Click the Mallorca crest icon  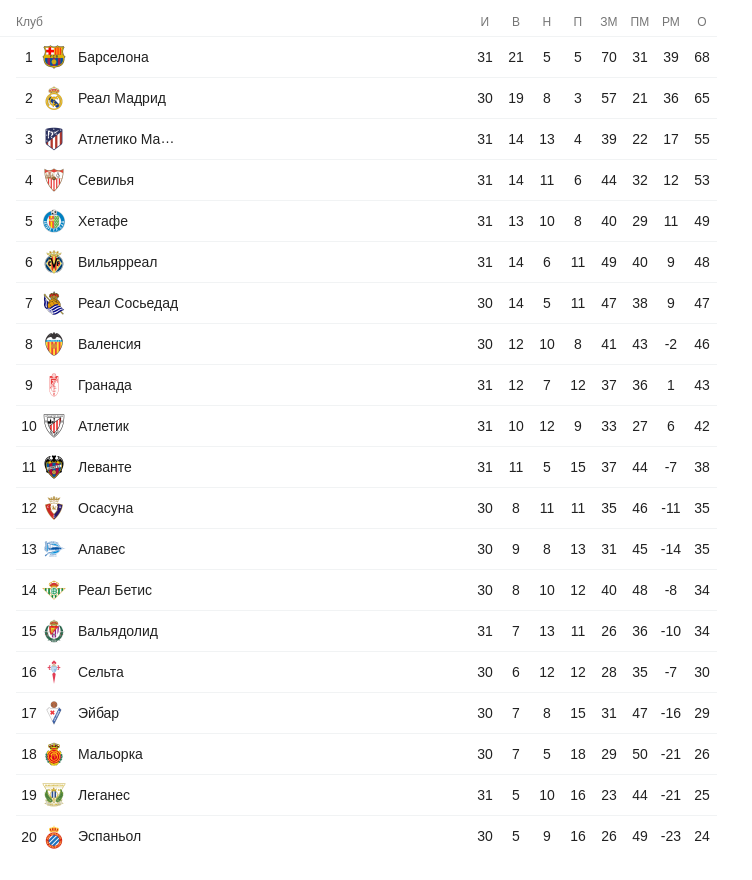(54, 754)
